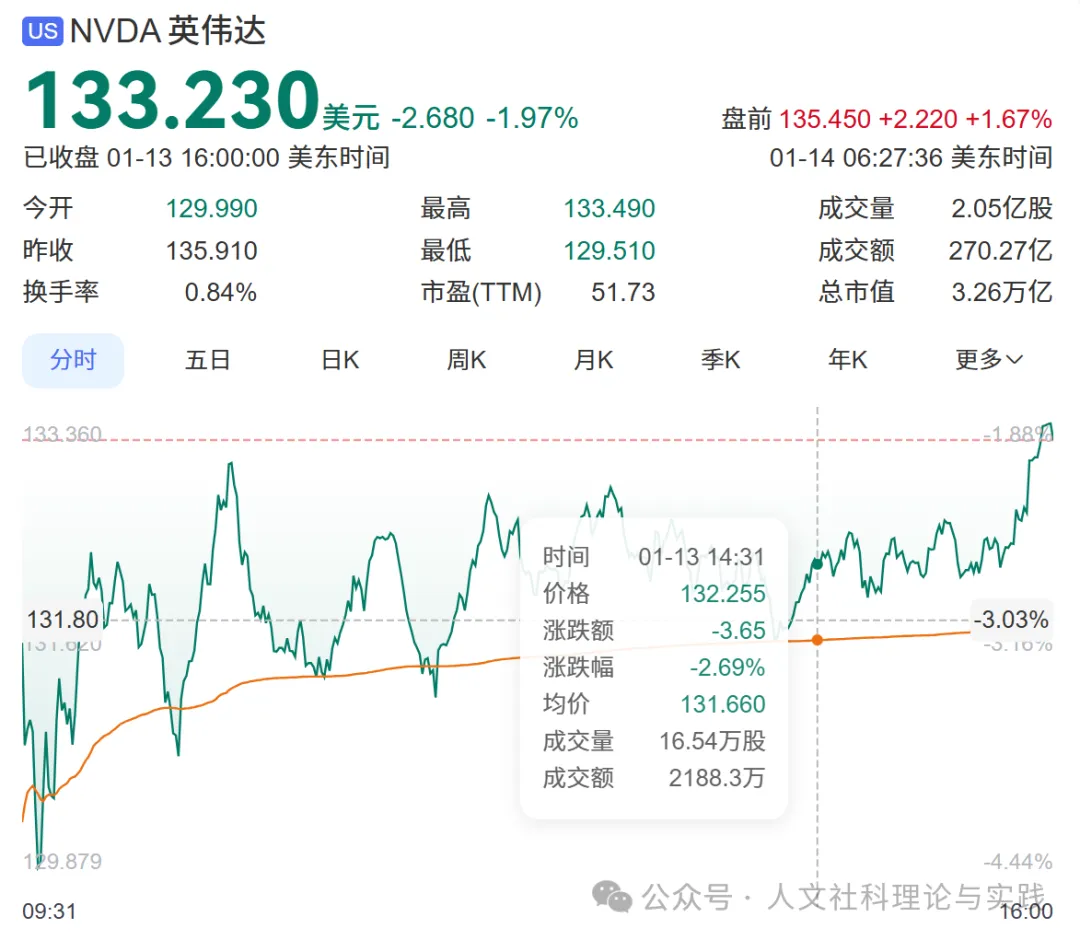The width and height of the screenshot is (1080, 940).
Task: Click the large 133.230 closing price
Action: 172,101
